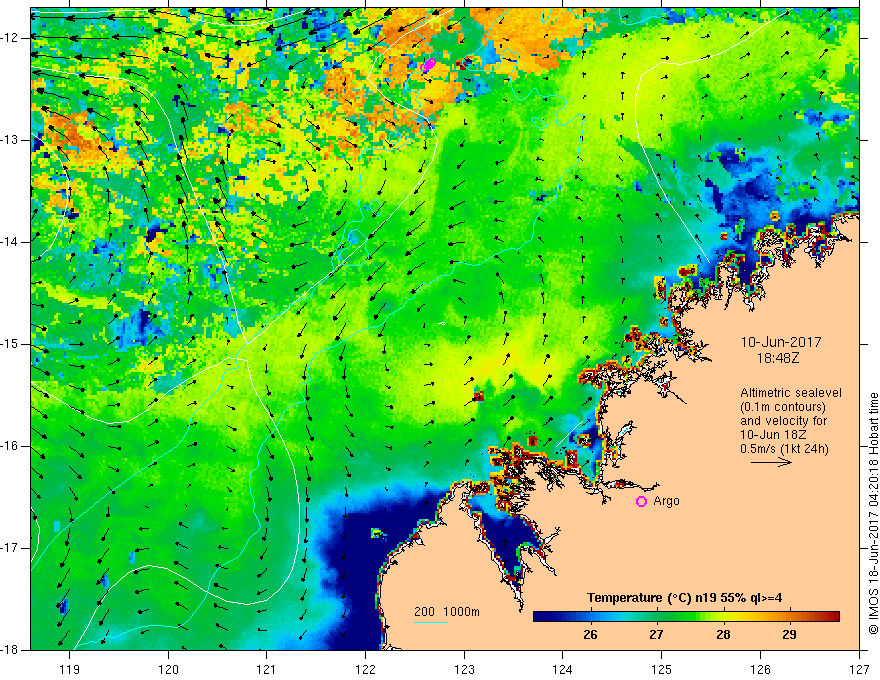880x680 pixels.
Task: Select the "(0.1m contours)" text line
Action: (783, 407)
